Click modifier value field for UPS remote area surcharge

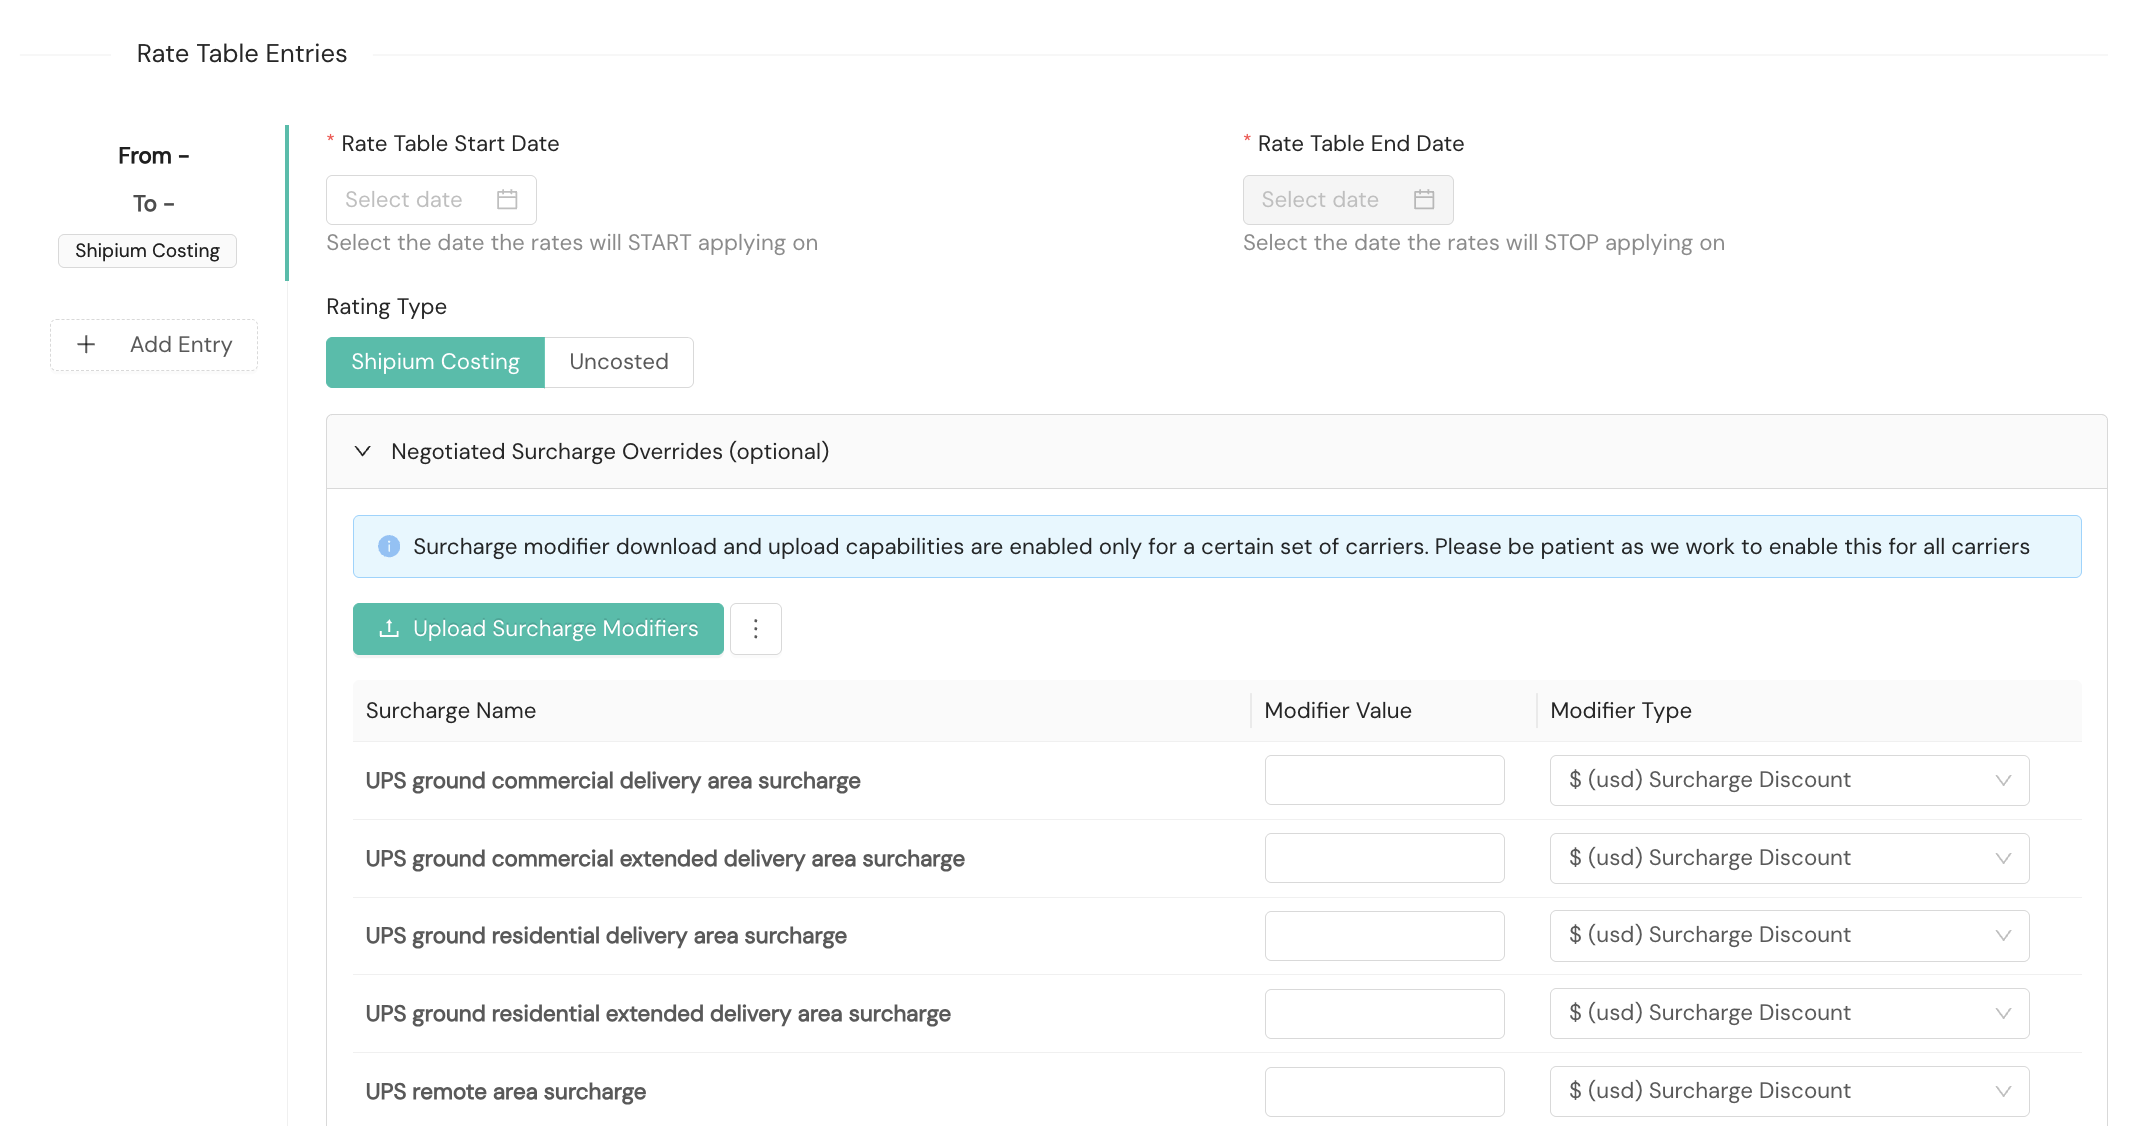pos(1384,1091)
